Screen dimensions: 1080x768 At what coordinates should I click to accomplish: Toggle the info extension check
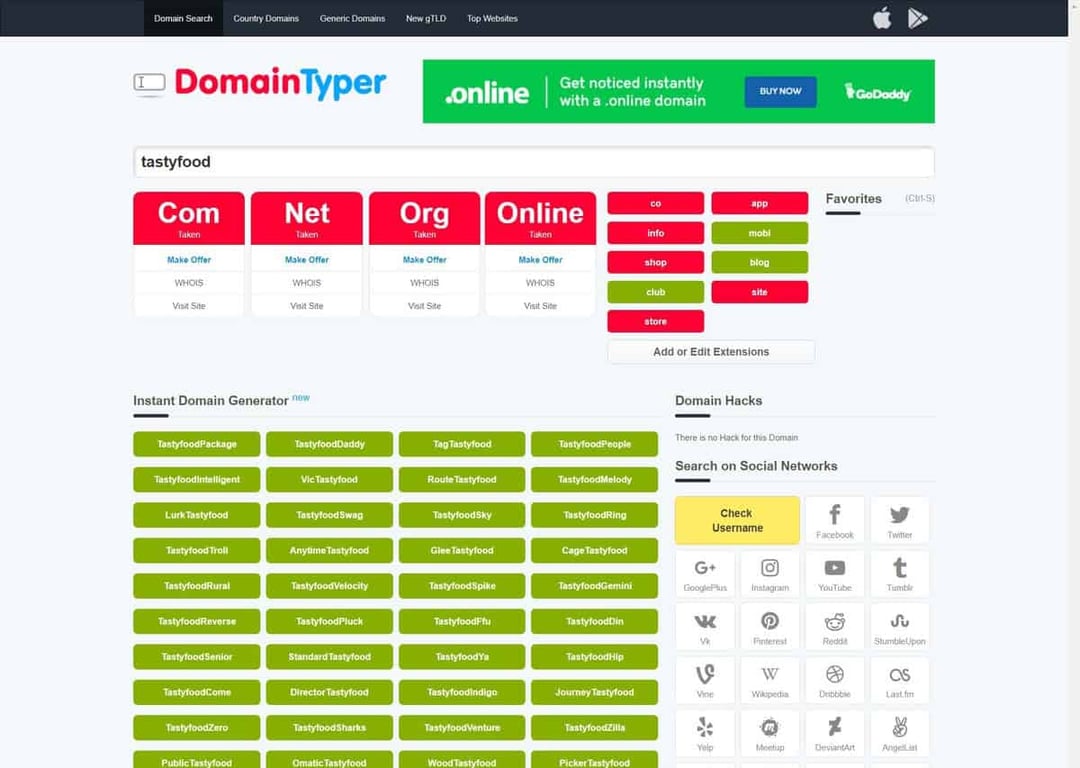pos(655,232)
